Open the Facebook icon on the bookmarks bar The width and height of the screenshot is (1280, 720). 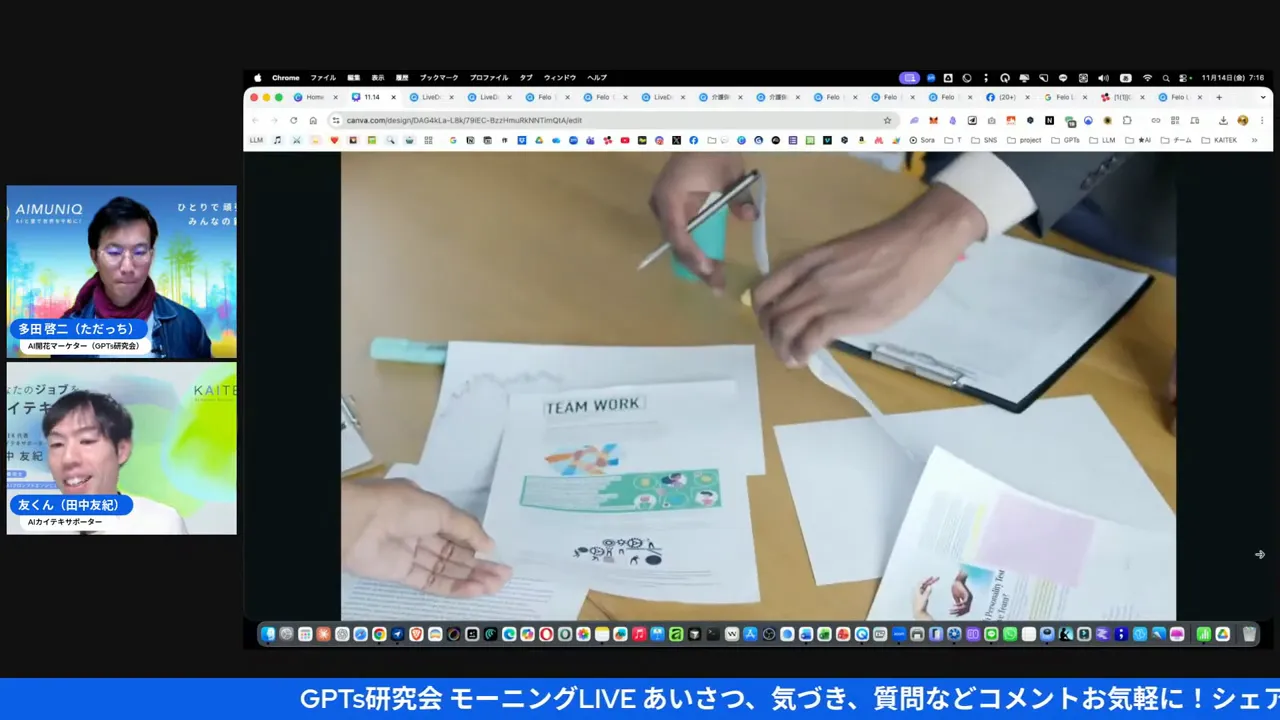tap(693, 140)
